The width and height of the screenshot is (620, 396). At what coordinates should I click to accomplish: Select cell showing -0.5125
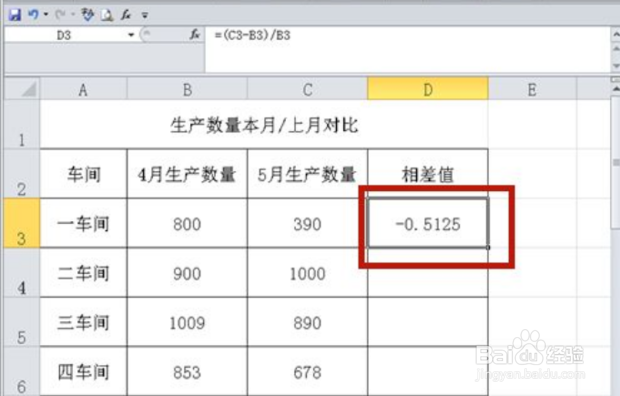click(x=428, y=223)
